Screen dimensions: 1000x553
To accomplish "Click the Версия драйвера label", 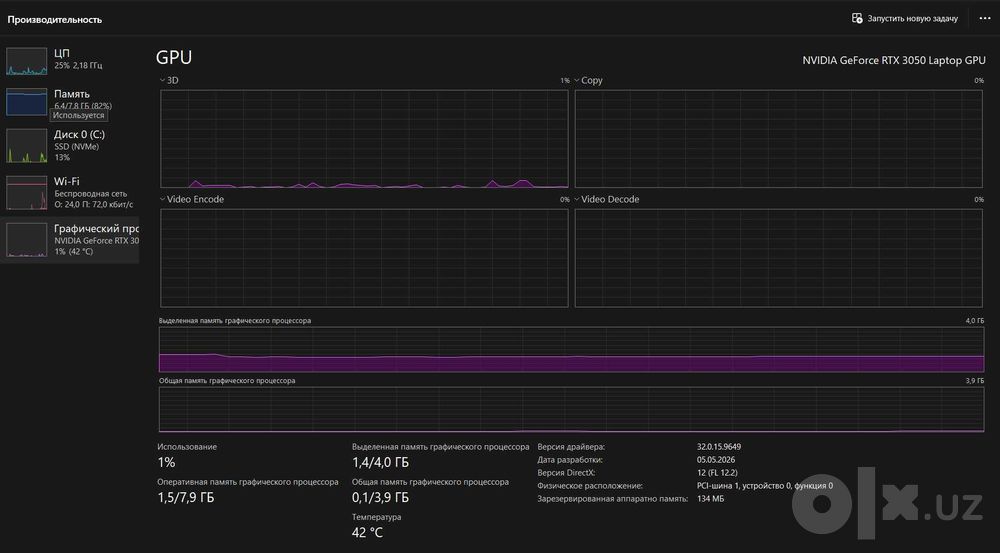I will click(571, 447).
